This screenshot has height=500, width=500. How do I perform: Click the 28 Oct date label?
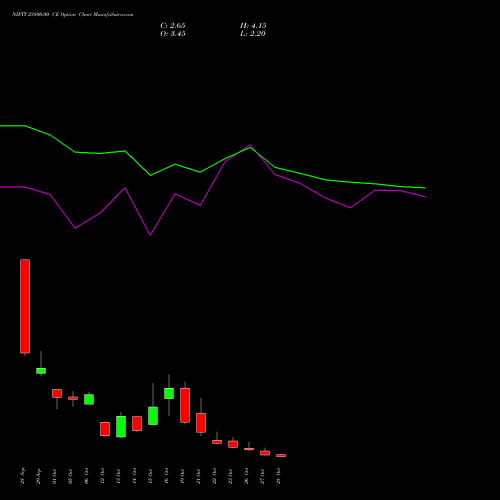(278, 476)
